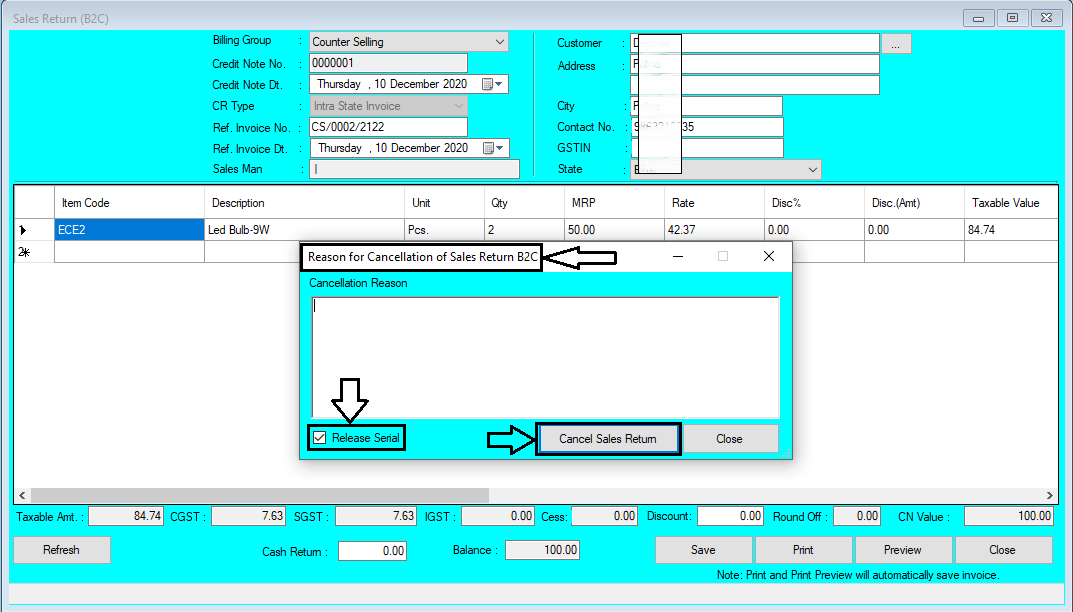The image size is (1073, 612).
Task: Click the Cancel Sales Return button
Action: (x=608, y=438)
